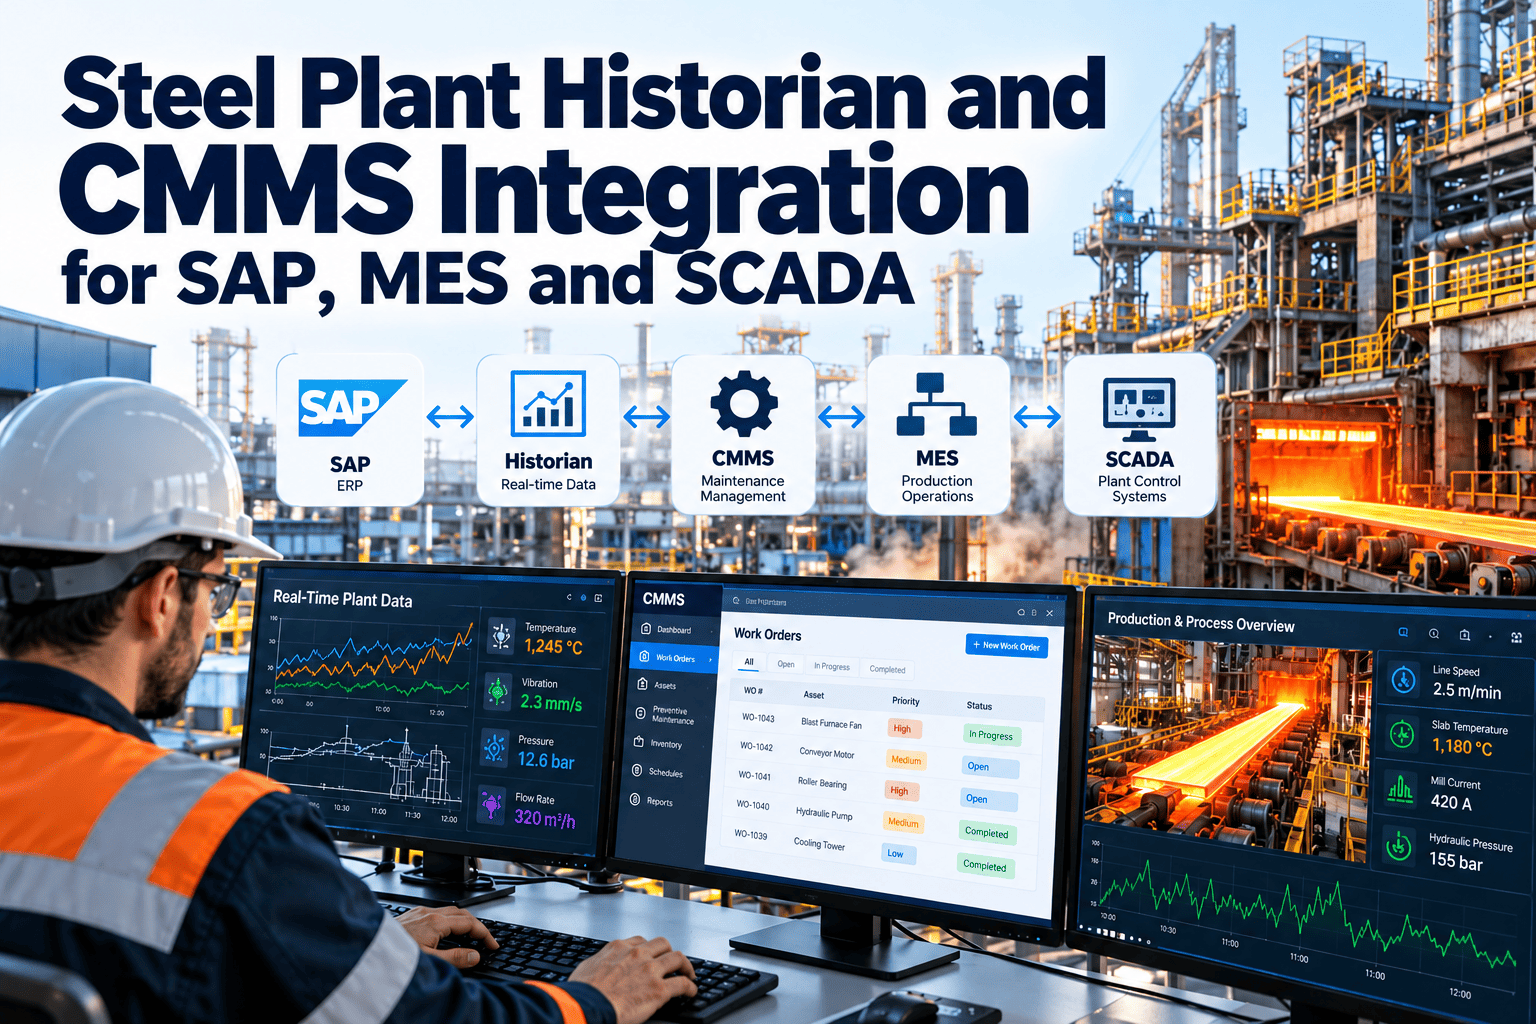The image size is (1536, 1024).
Task: Select work order WO-1043
Action: click(758, 718)
